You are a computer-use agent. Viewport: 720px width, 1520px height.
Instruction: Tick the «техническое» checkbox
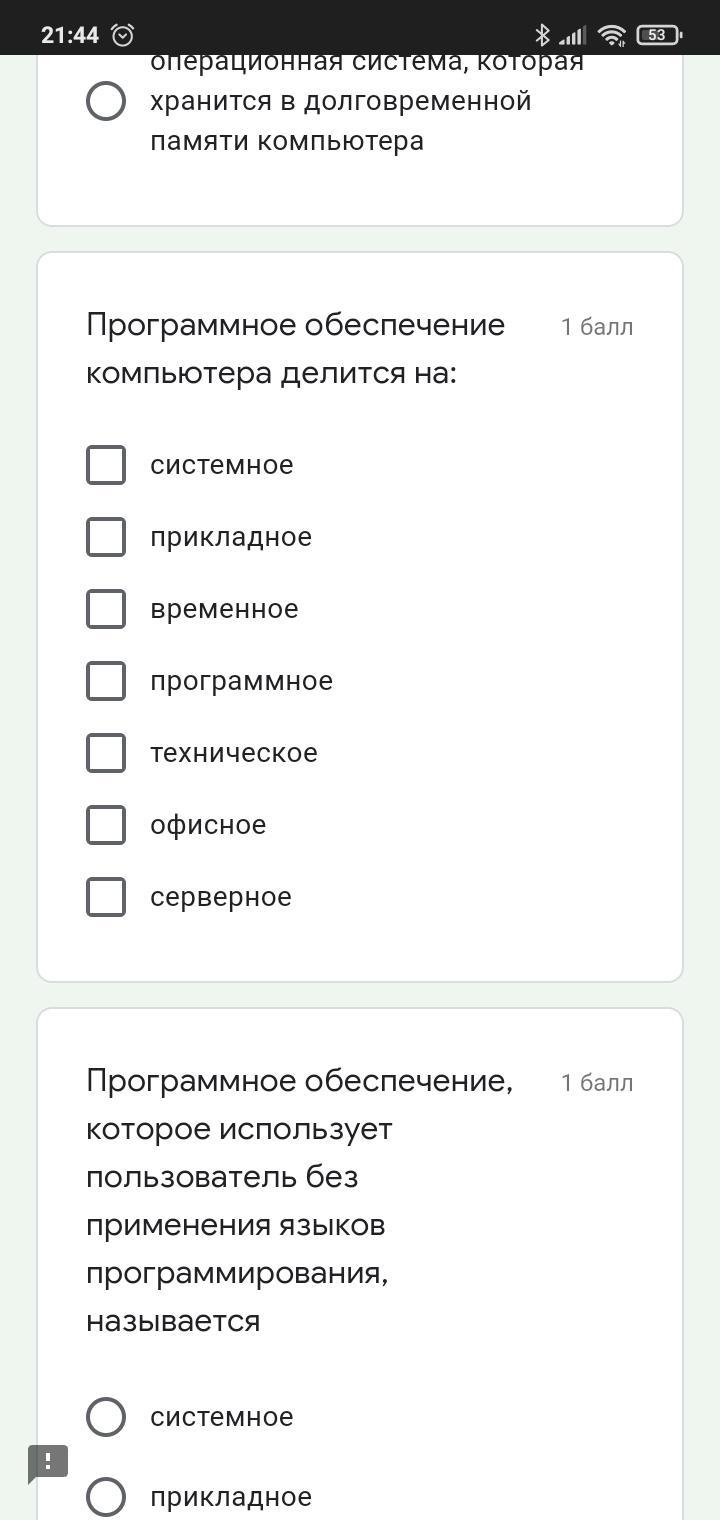point(106,753)
